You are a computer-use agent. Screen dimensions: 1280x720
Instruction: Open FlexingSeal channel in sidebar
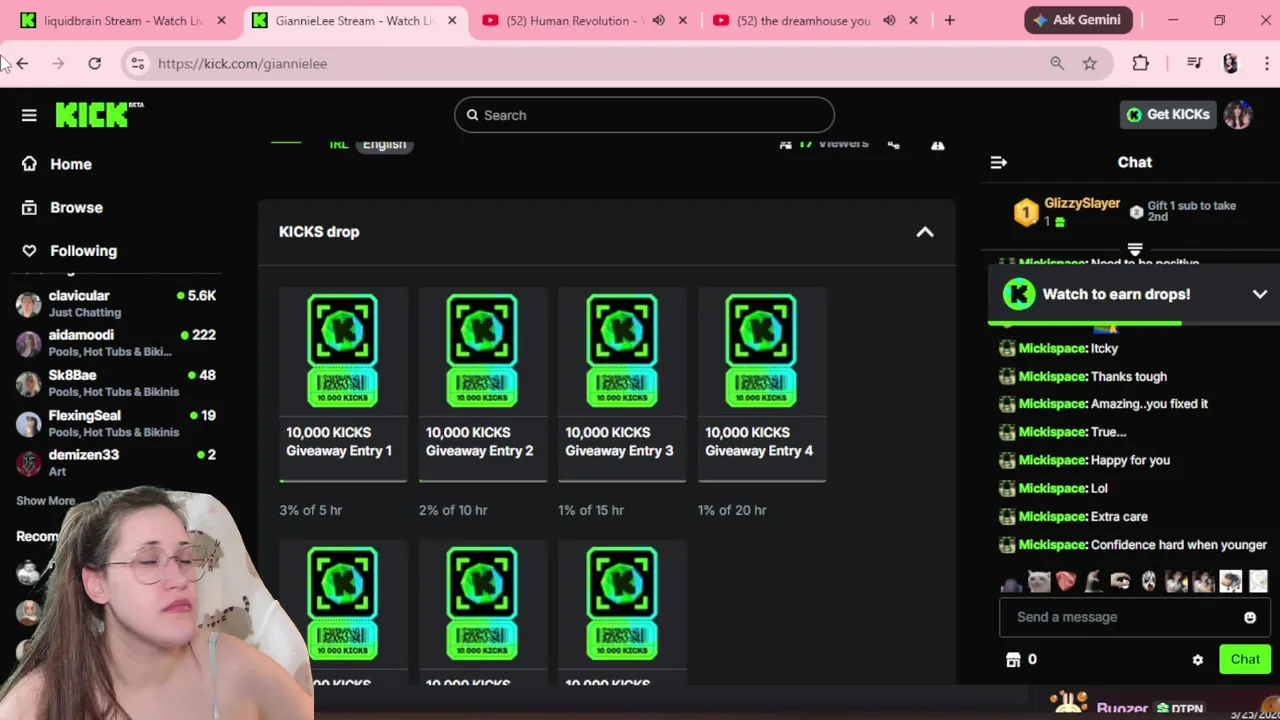116,423
